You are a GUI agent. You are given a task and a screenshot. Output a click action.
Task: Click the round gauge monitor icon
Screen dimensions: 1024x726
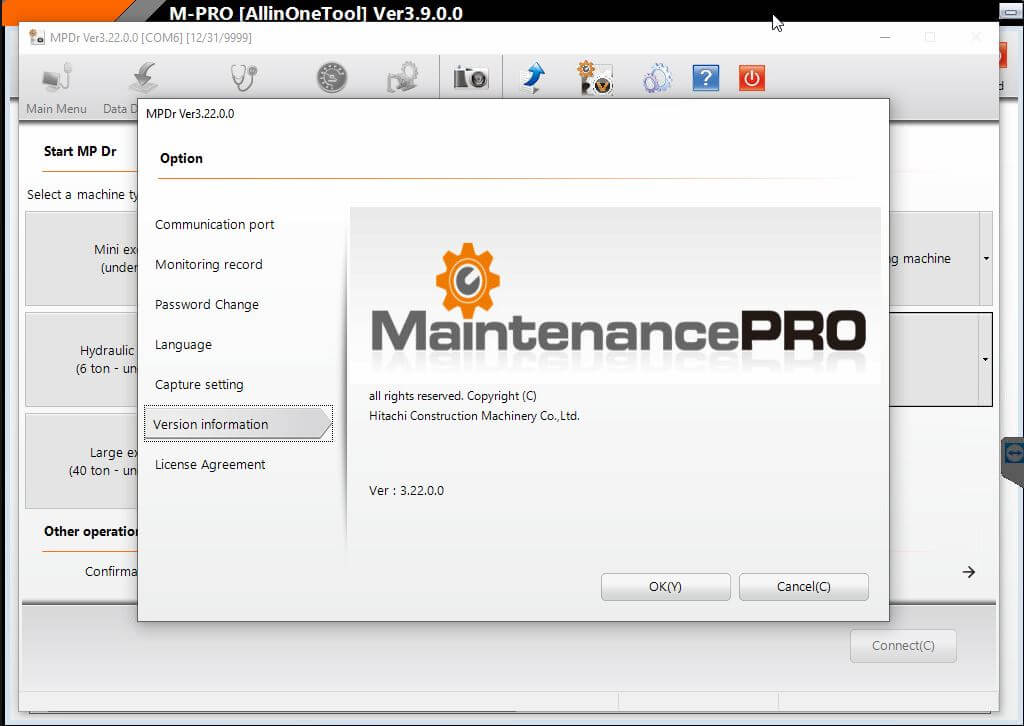tap(330, 77)
